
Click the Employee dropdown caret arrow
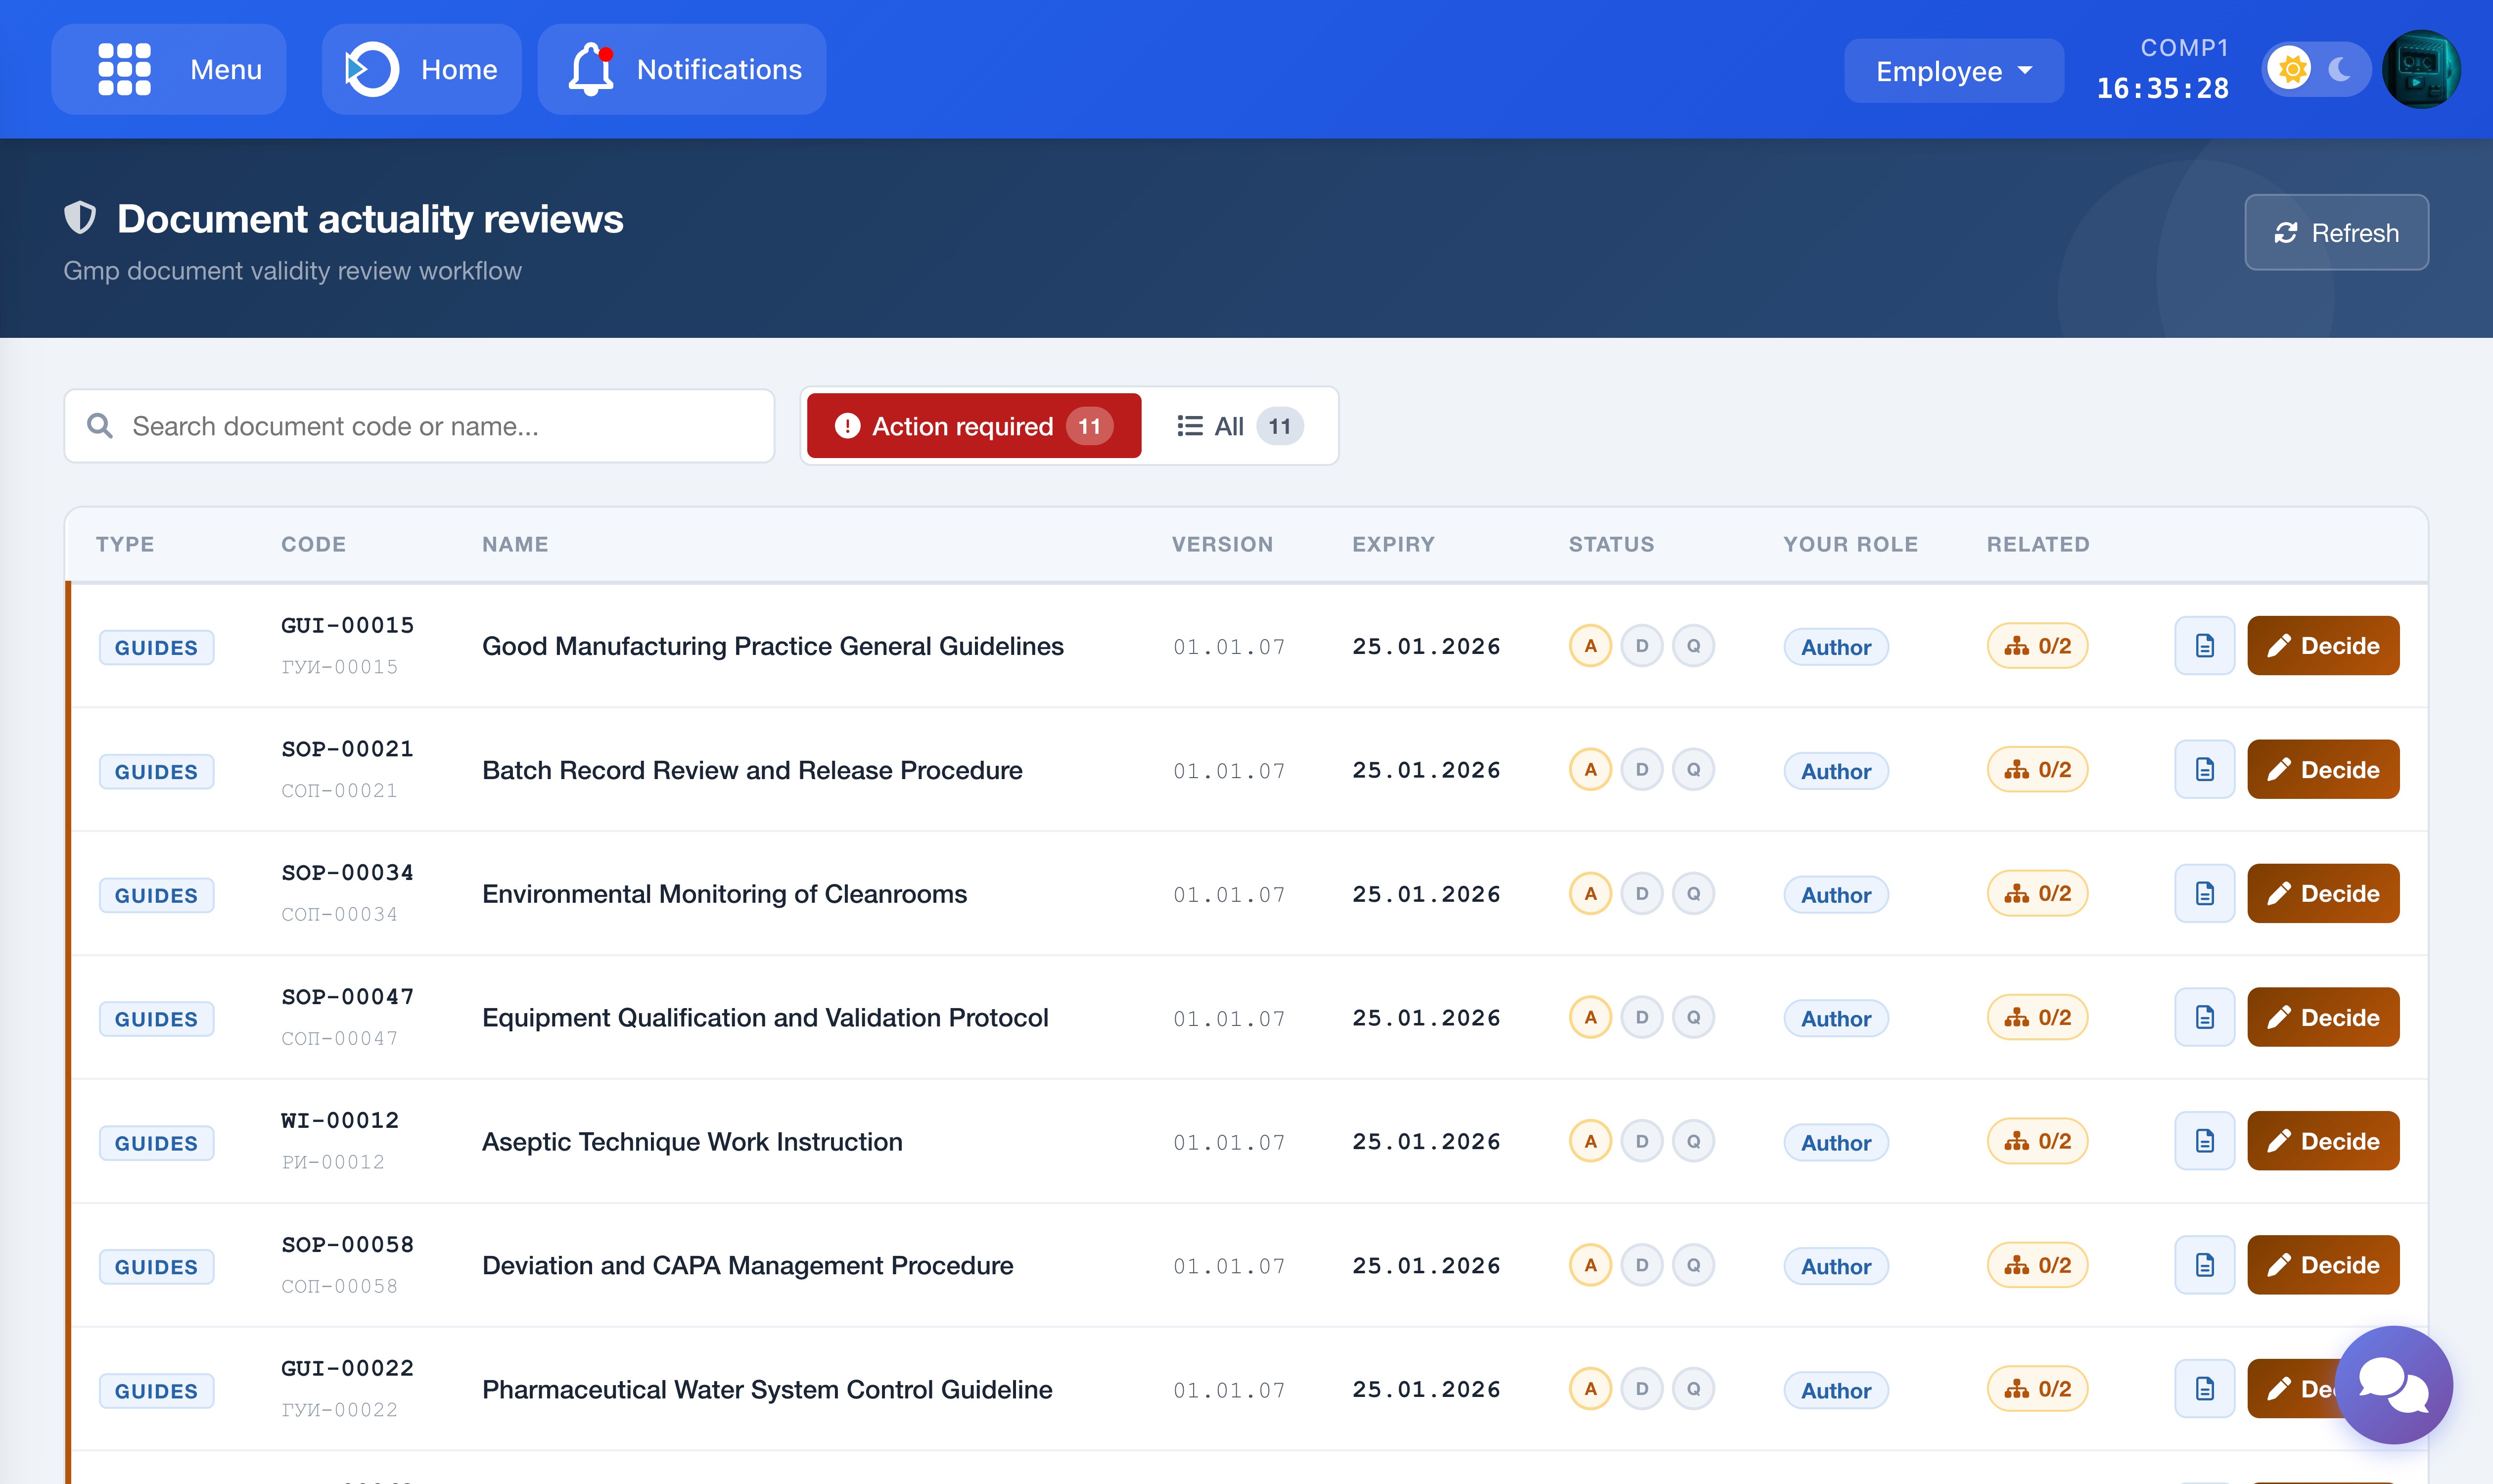coord(2026,71)
